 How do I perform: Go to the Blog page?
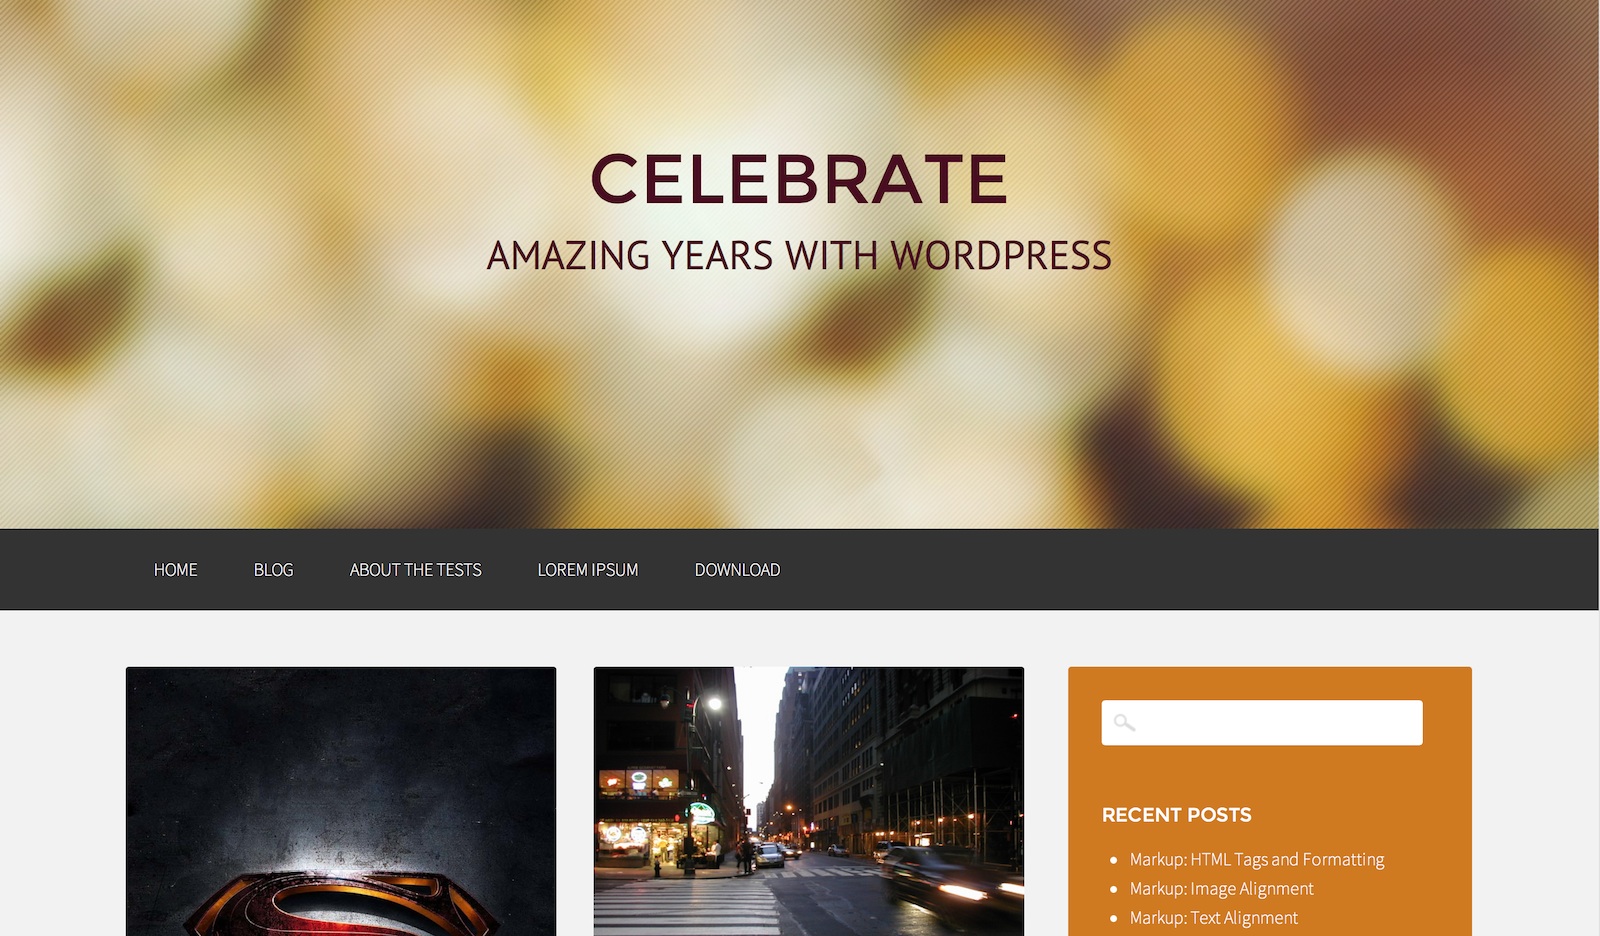pos(273,570)
